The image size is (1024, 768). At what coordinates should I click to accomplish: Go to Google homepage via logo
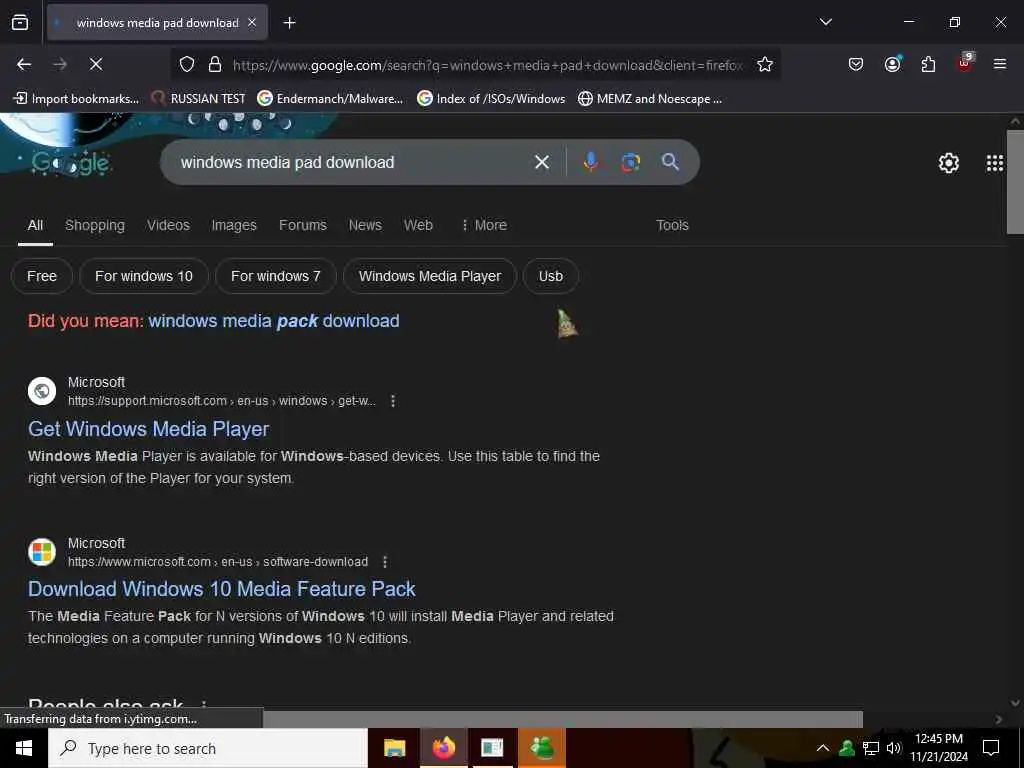[71, 163]
